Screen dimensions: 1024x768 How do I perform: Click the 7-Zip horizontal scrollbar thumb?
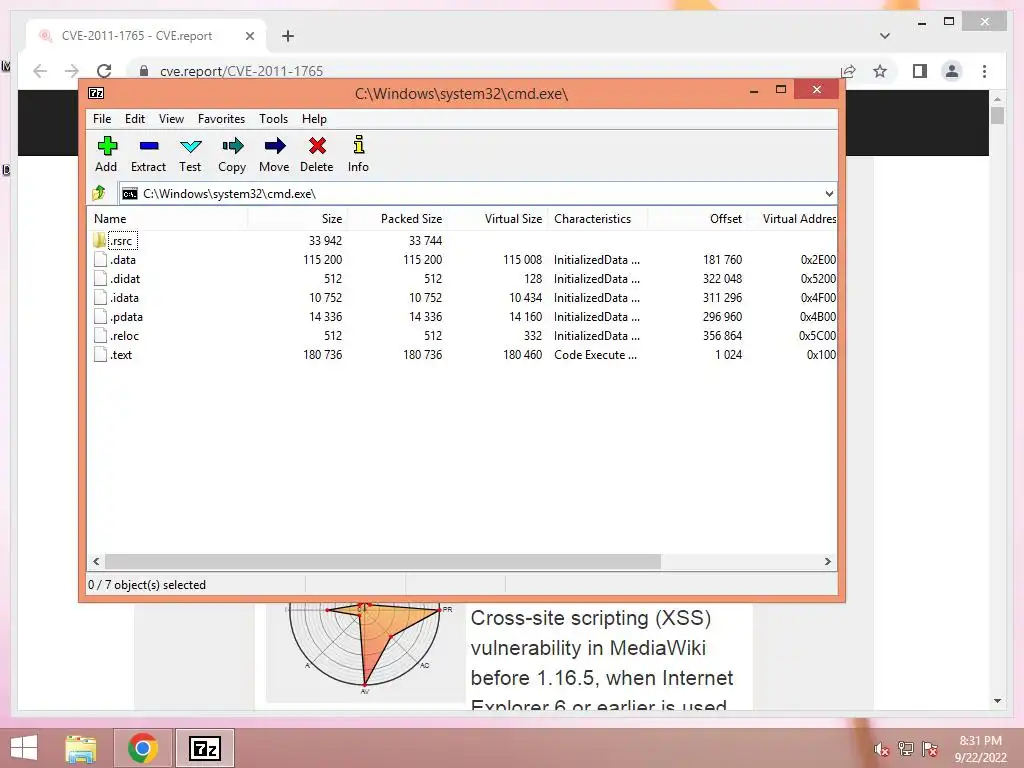[383, 562]
